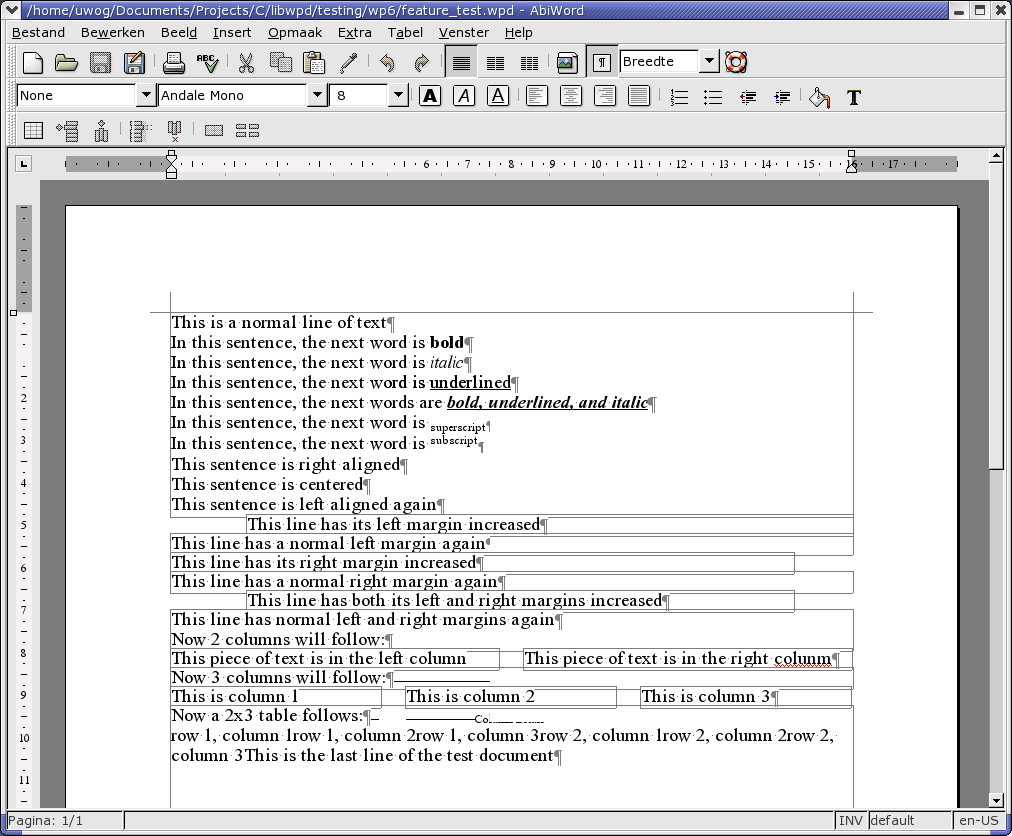
Task: Click the Undo arrow icon
Action: coord(387,63)
